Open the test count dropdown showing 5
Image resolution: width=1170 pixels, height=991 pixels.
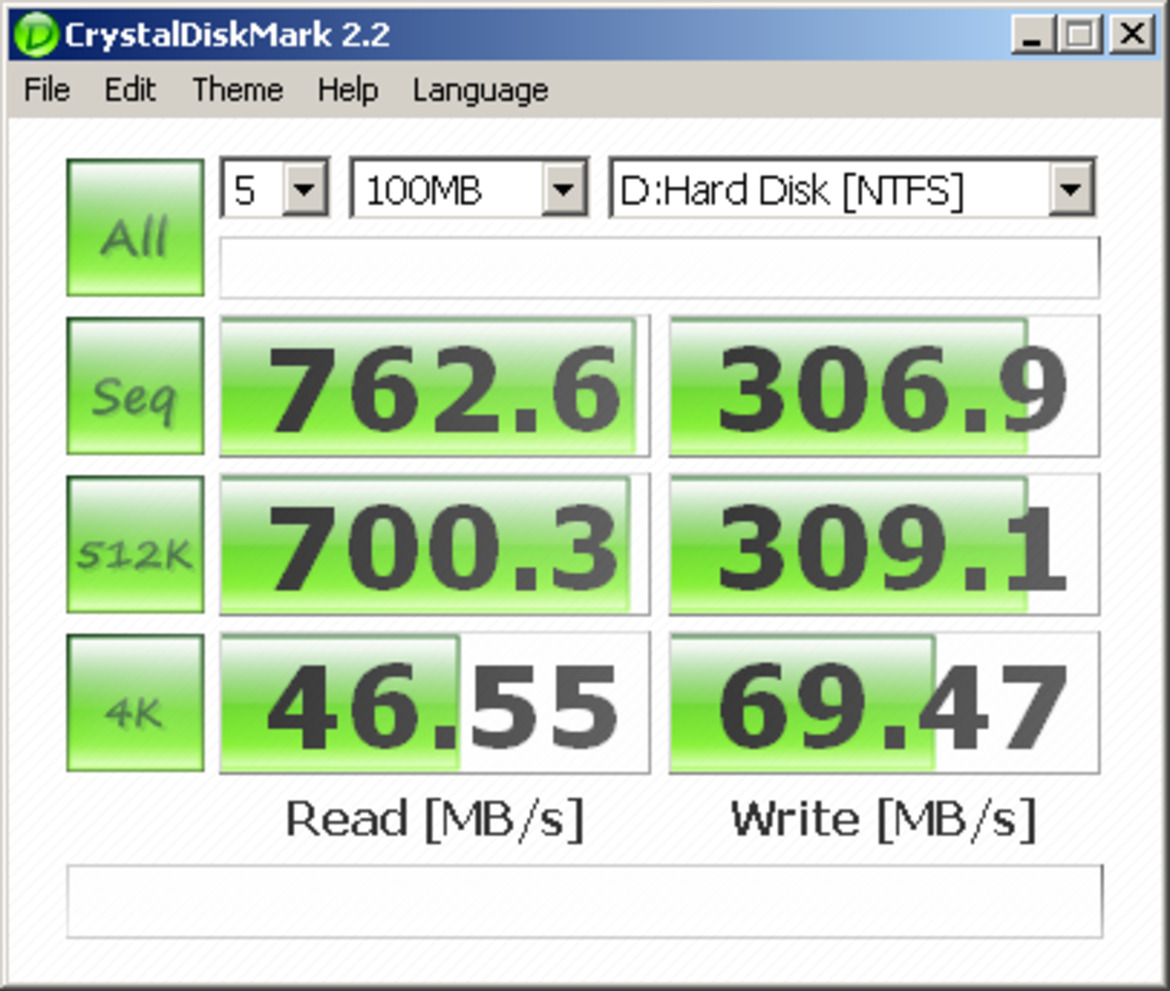[x=303, y=189]
